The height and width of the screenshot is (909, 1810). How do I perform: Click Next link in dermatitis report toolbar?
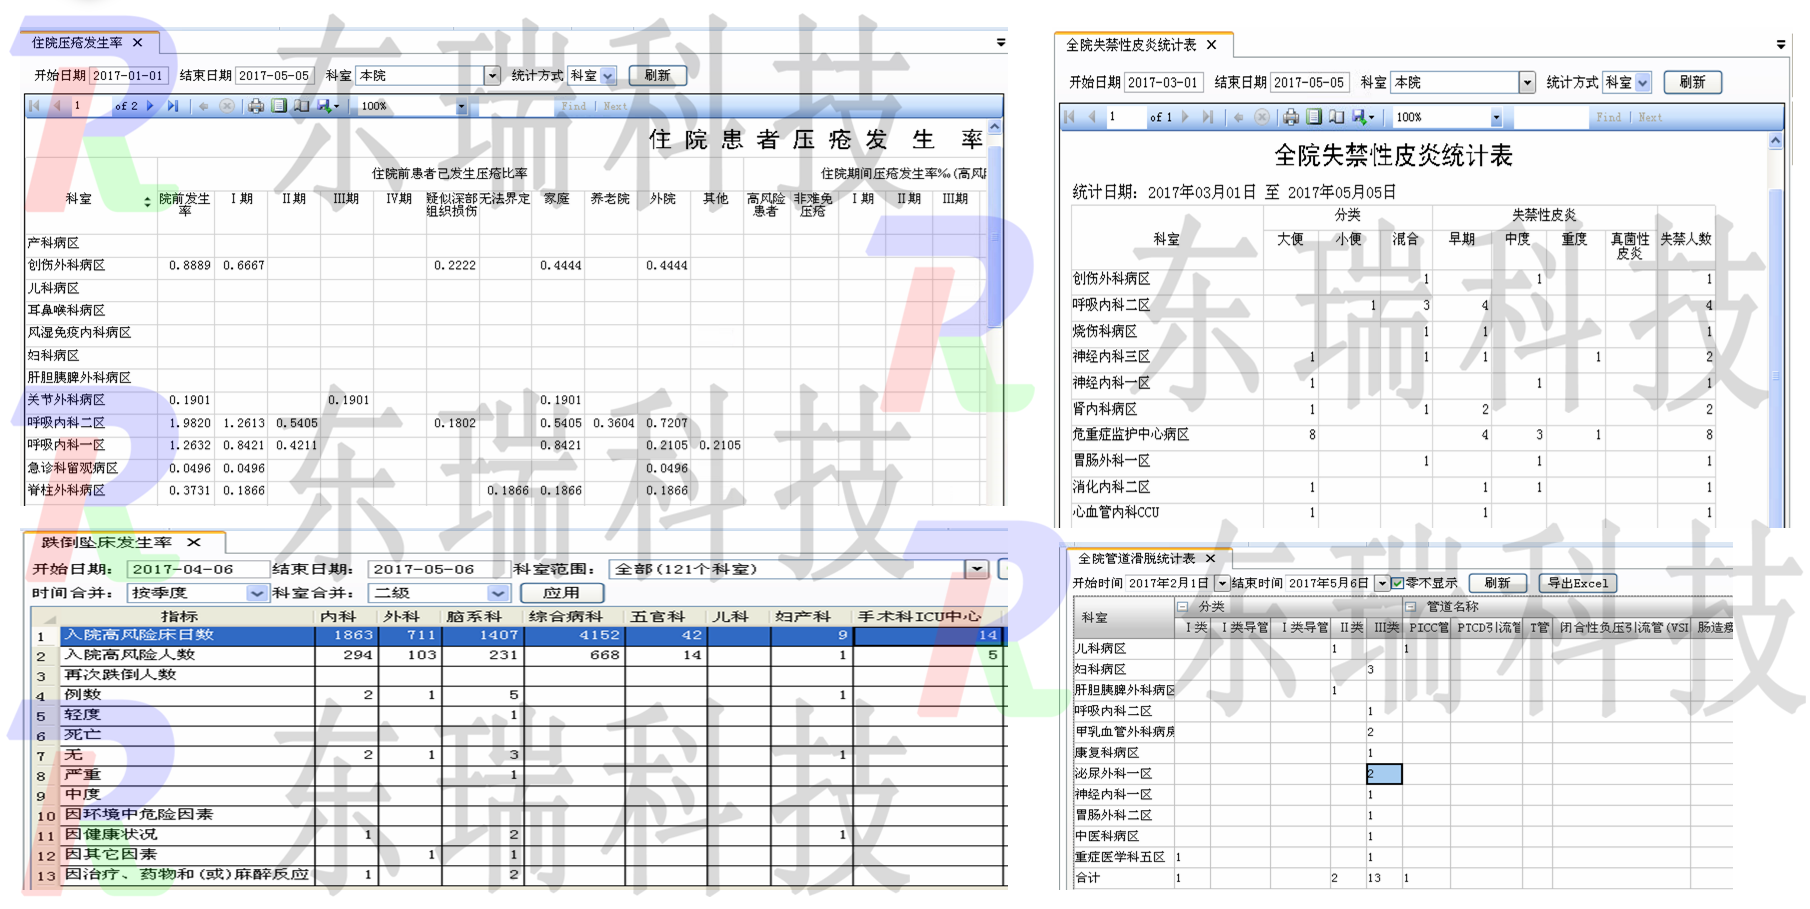click(x=1651, y=117)
